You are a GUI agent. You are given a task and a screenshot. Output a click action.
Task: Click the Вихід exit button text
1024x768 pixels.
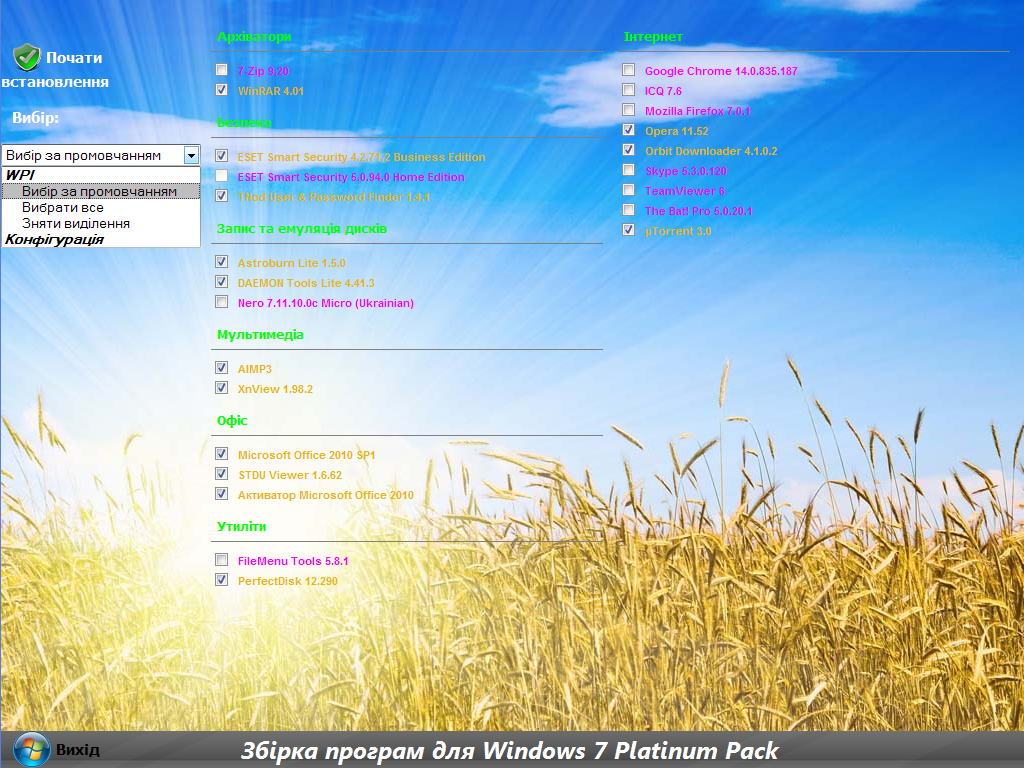coord(78,750)
